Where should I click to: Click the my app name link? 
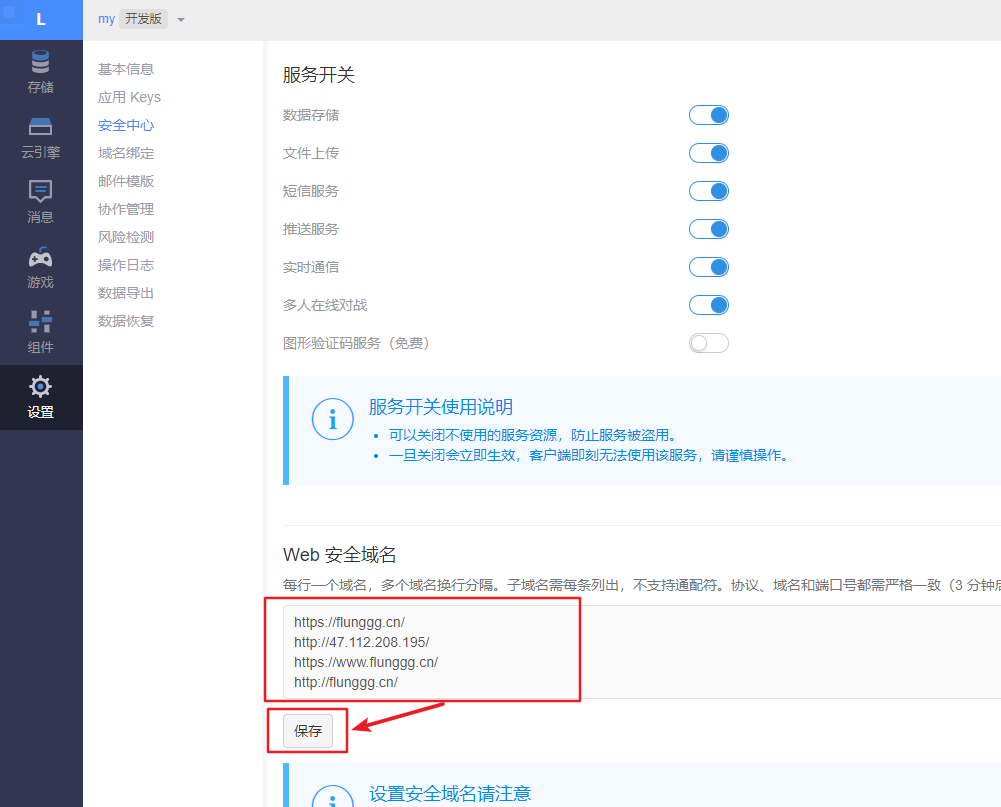(106, 19)
